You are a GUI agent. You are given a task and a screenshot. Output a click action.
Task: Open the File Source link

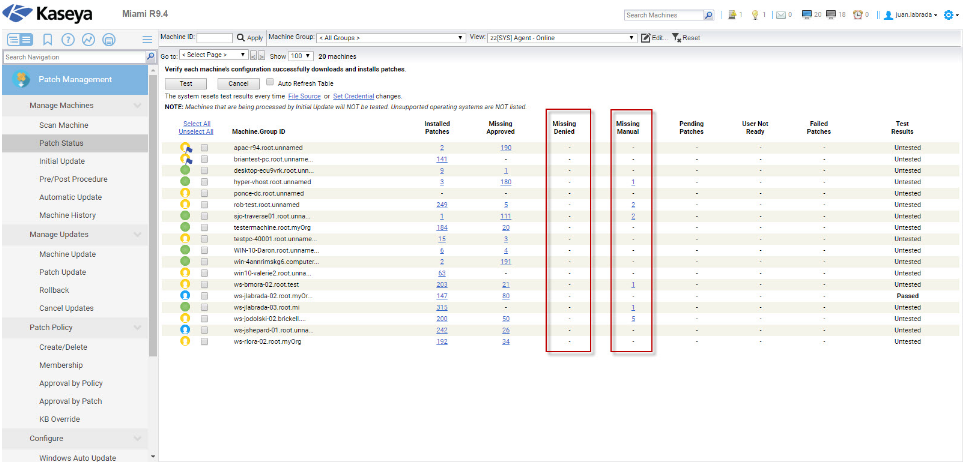click(x=304, y=96)
